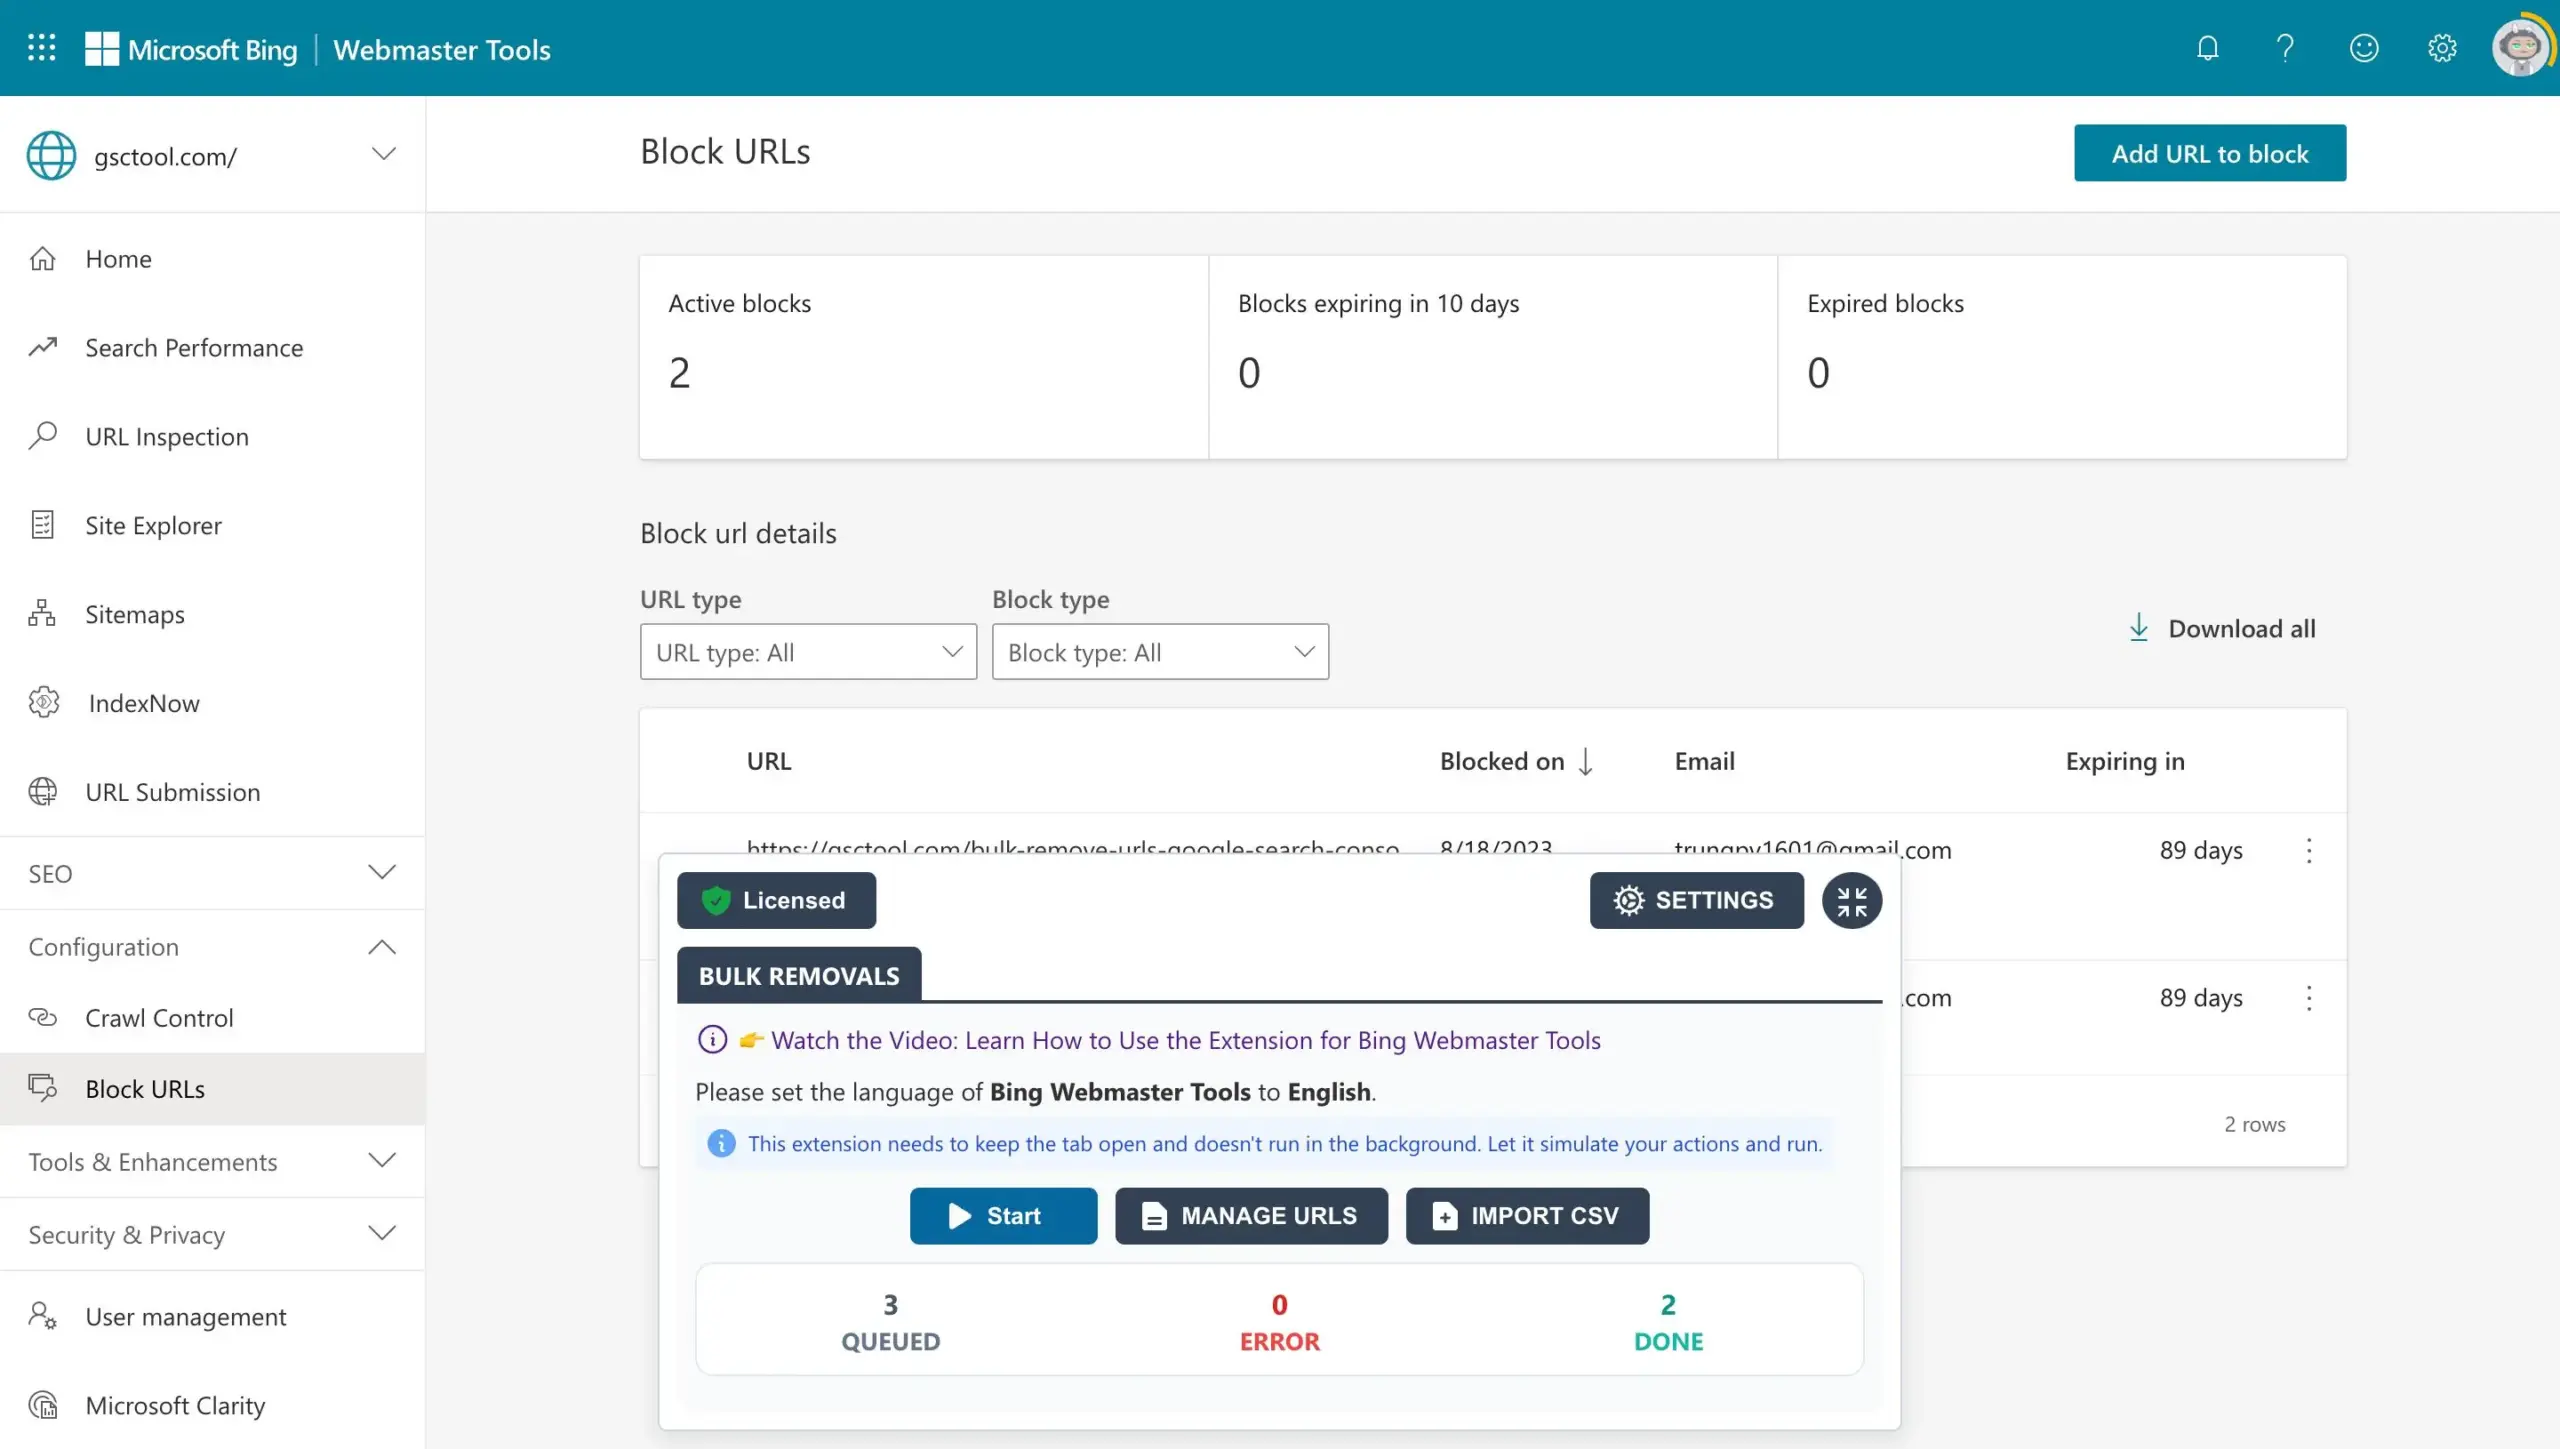Open the feedback smiley icon
The width and height of the screenshot is (2560, 1449).
(x=2363, y=48)
